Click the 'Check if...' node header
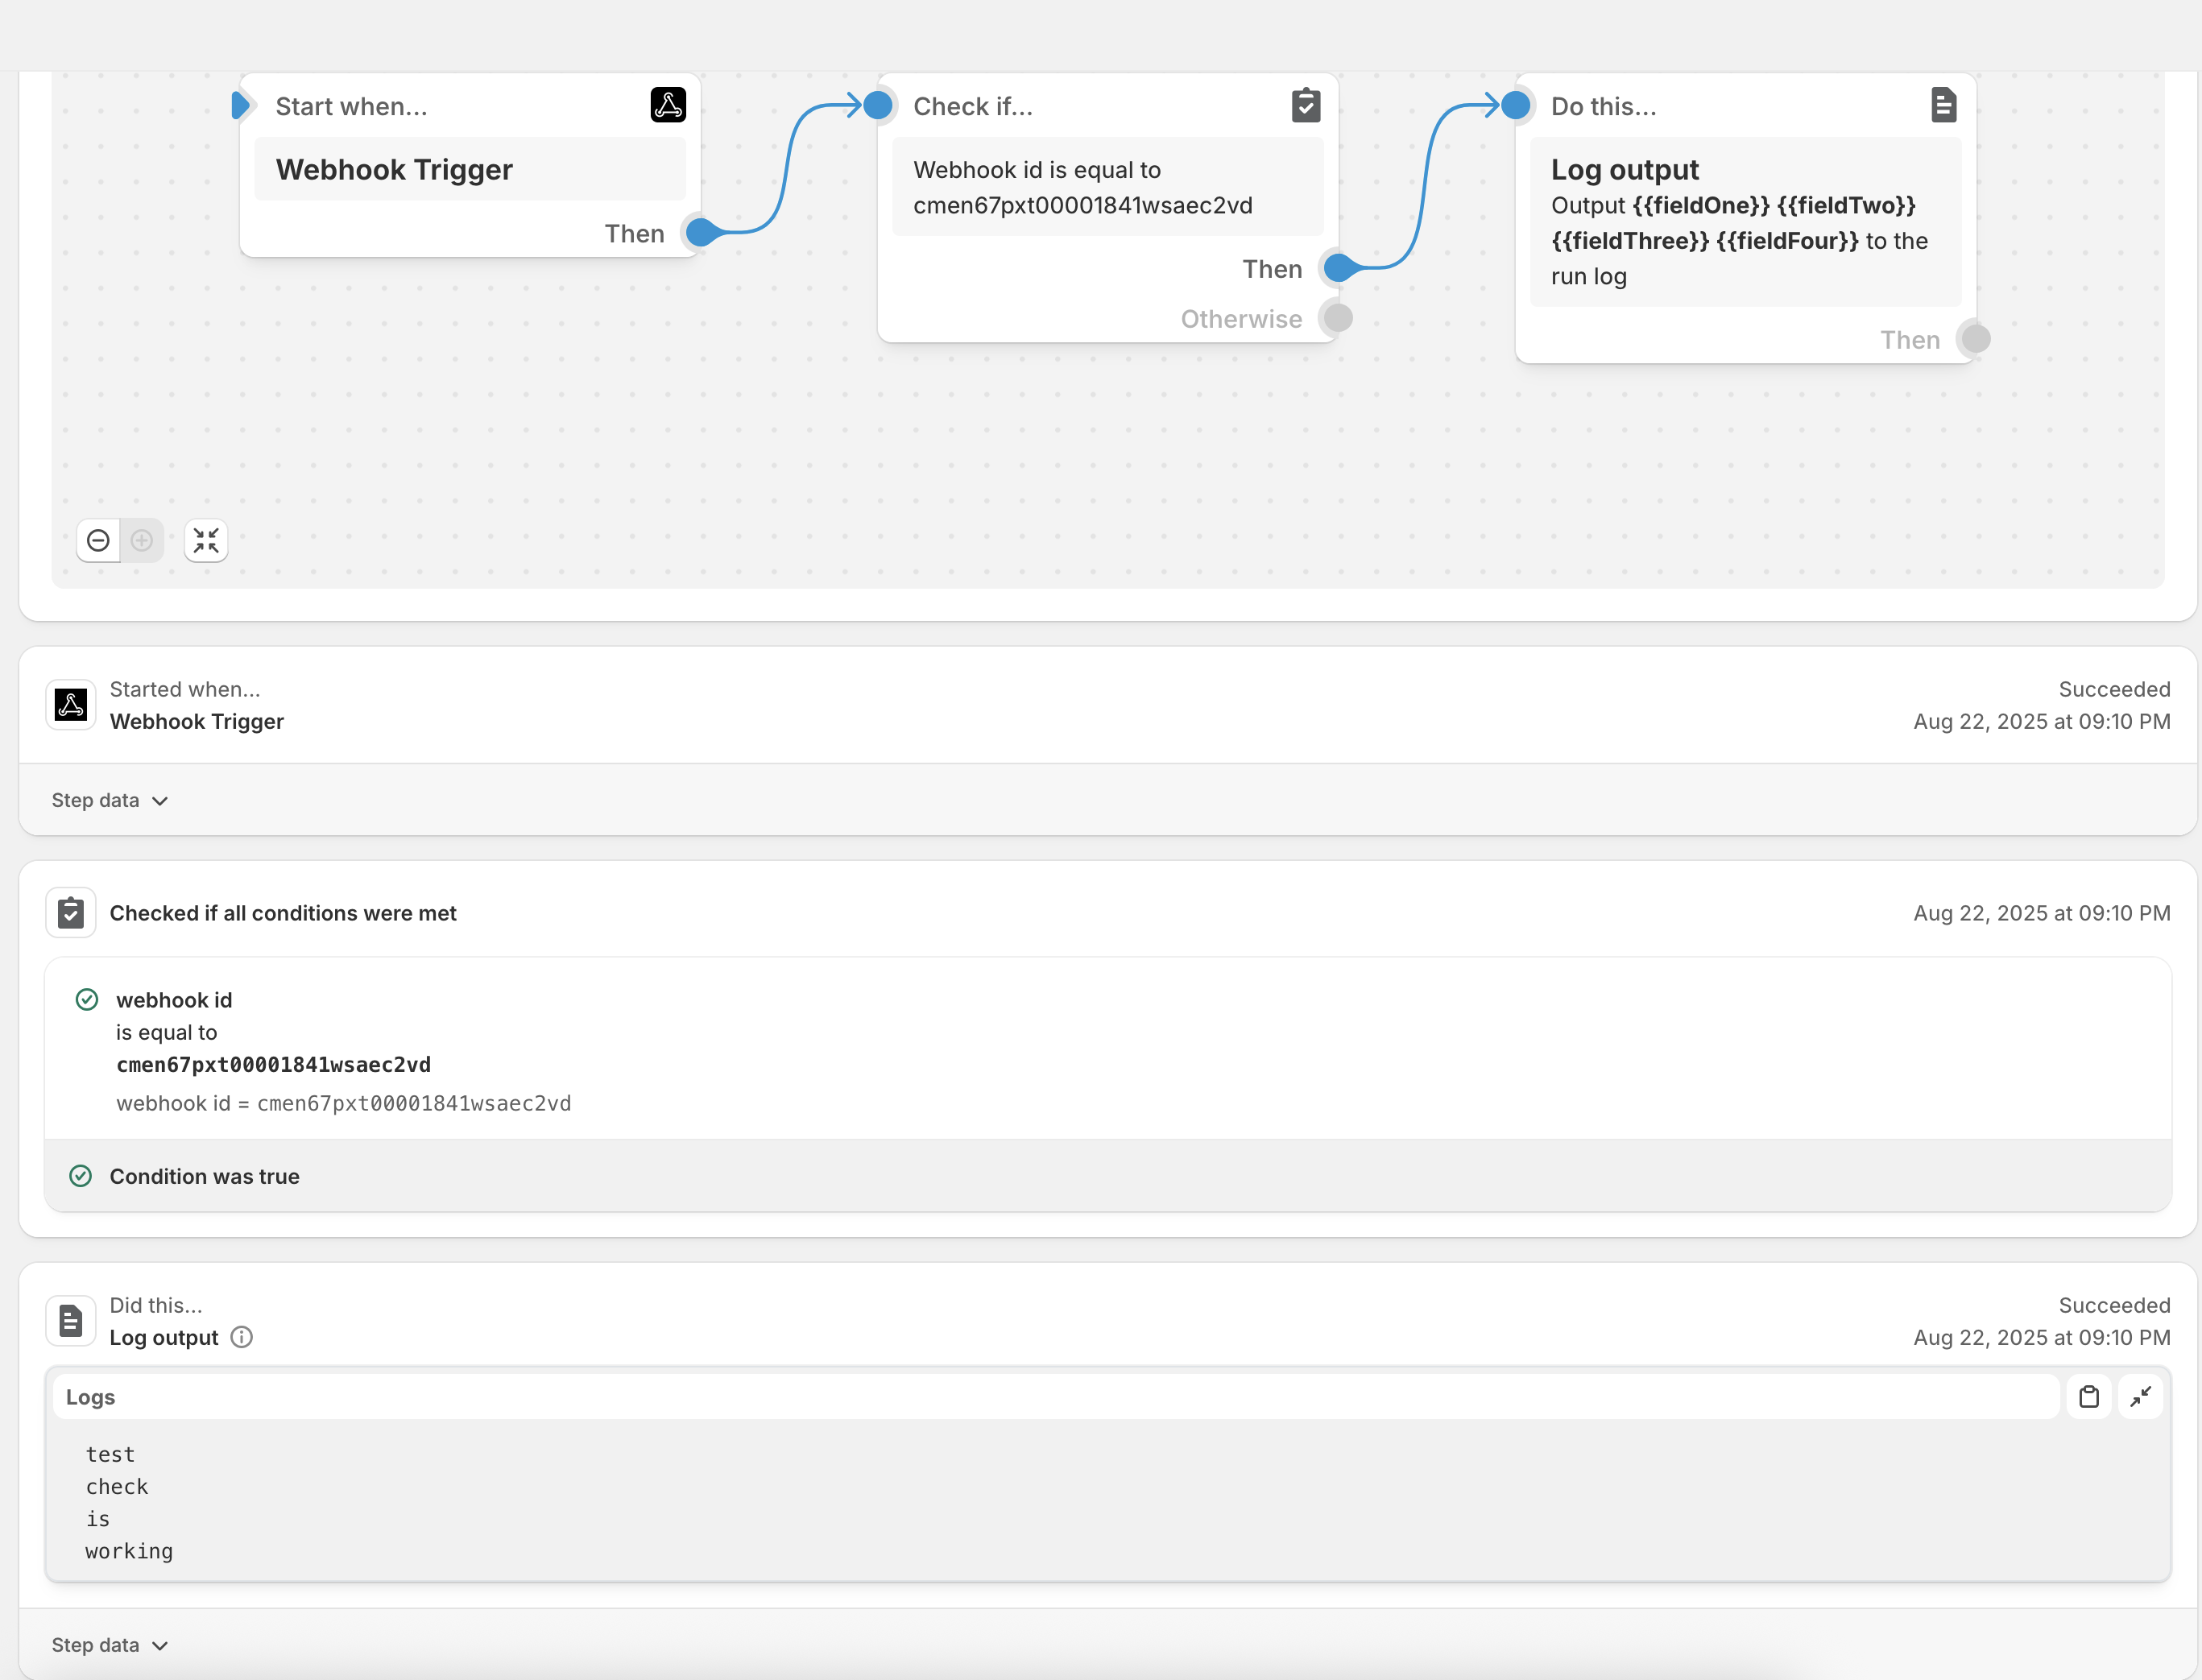 click(x=973, y=106)
